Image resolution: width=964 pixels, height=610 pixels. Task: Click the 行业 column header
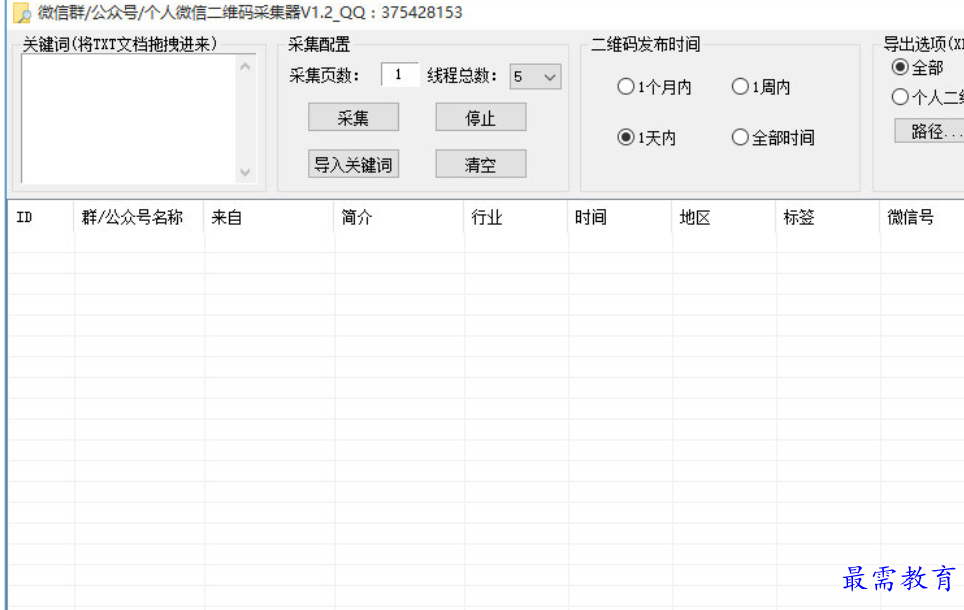(x=516, y=217)
